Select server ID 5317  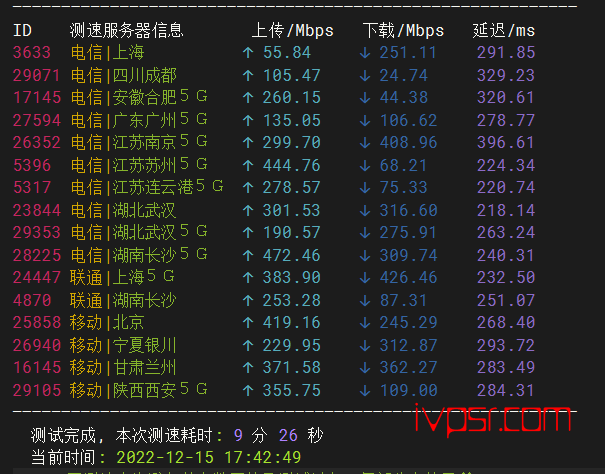(32, 188)
